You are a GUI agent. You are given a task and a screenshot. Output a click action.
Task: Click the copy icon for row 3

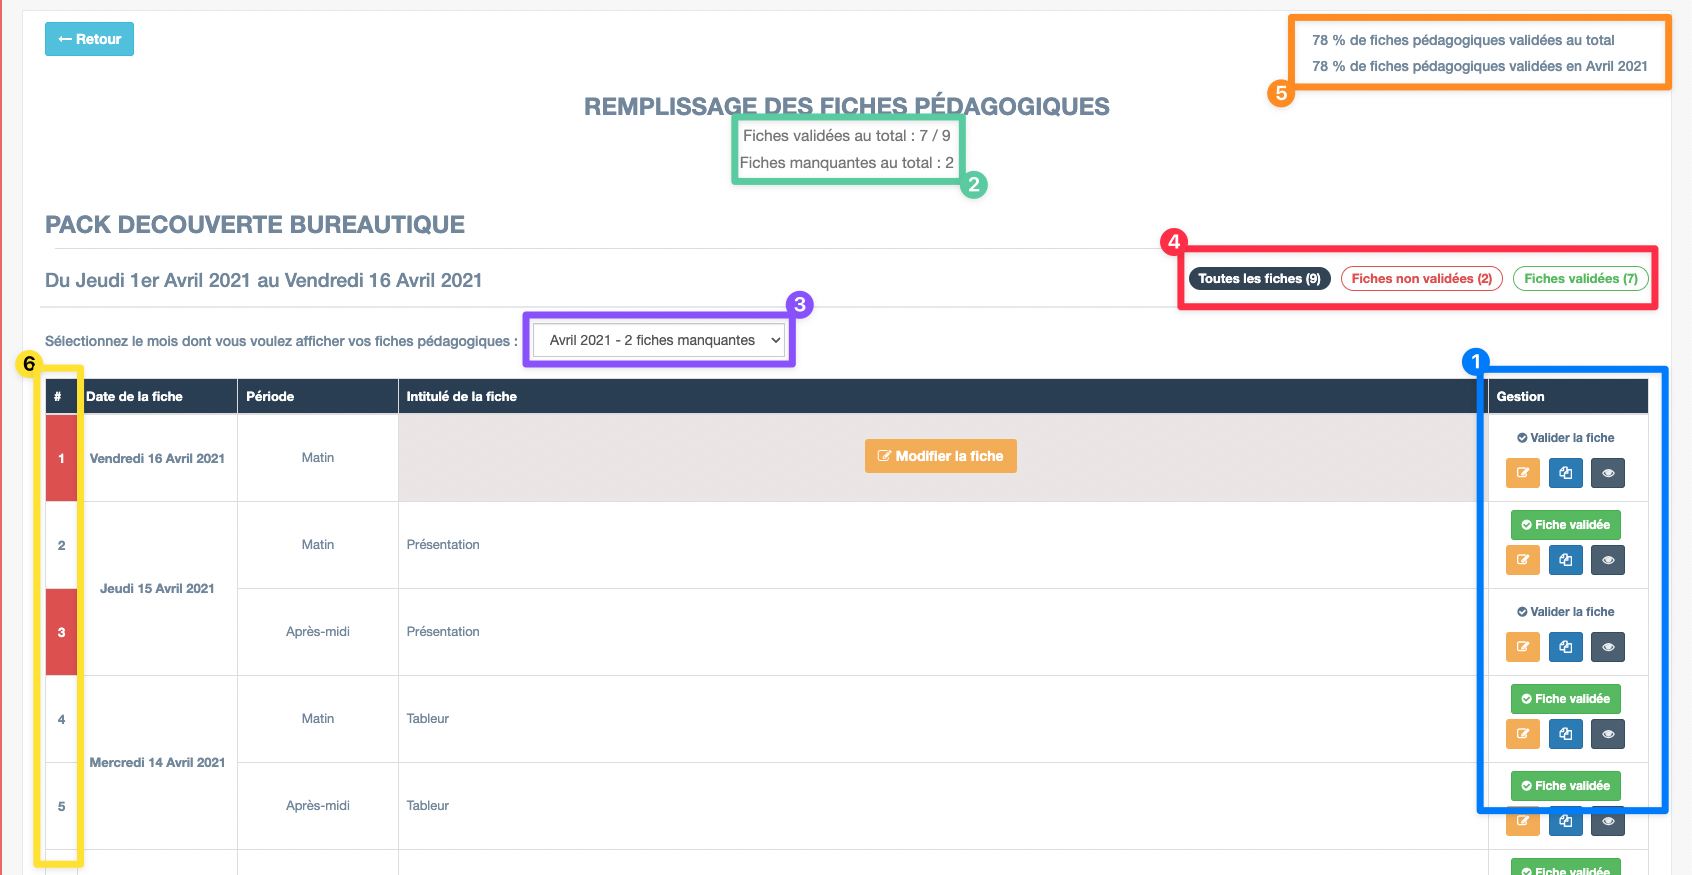coord(1565,647)
